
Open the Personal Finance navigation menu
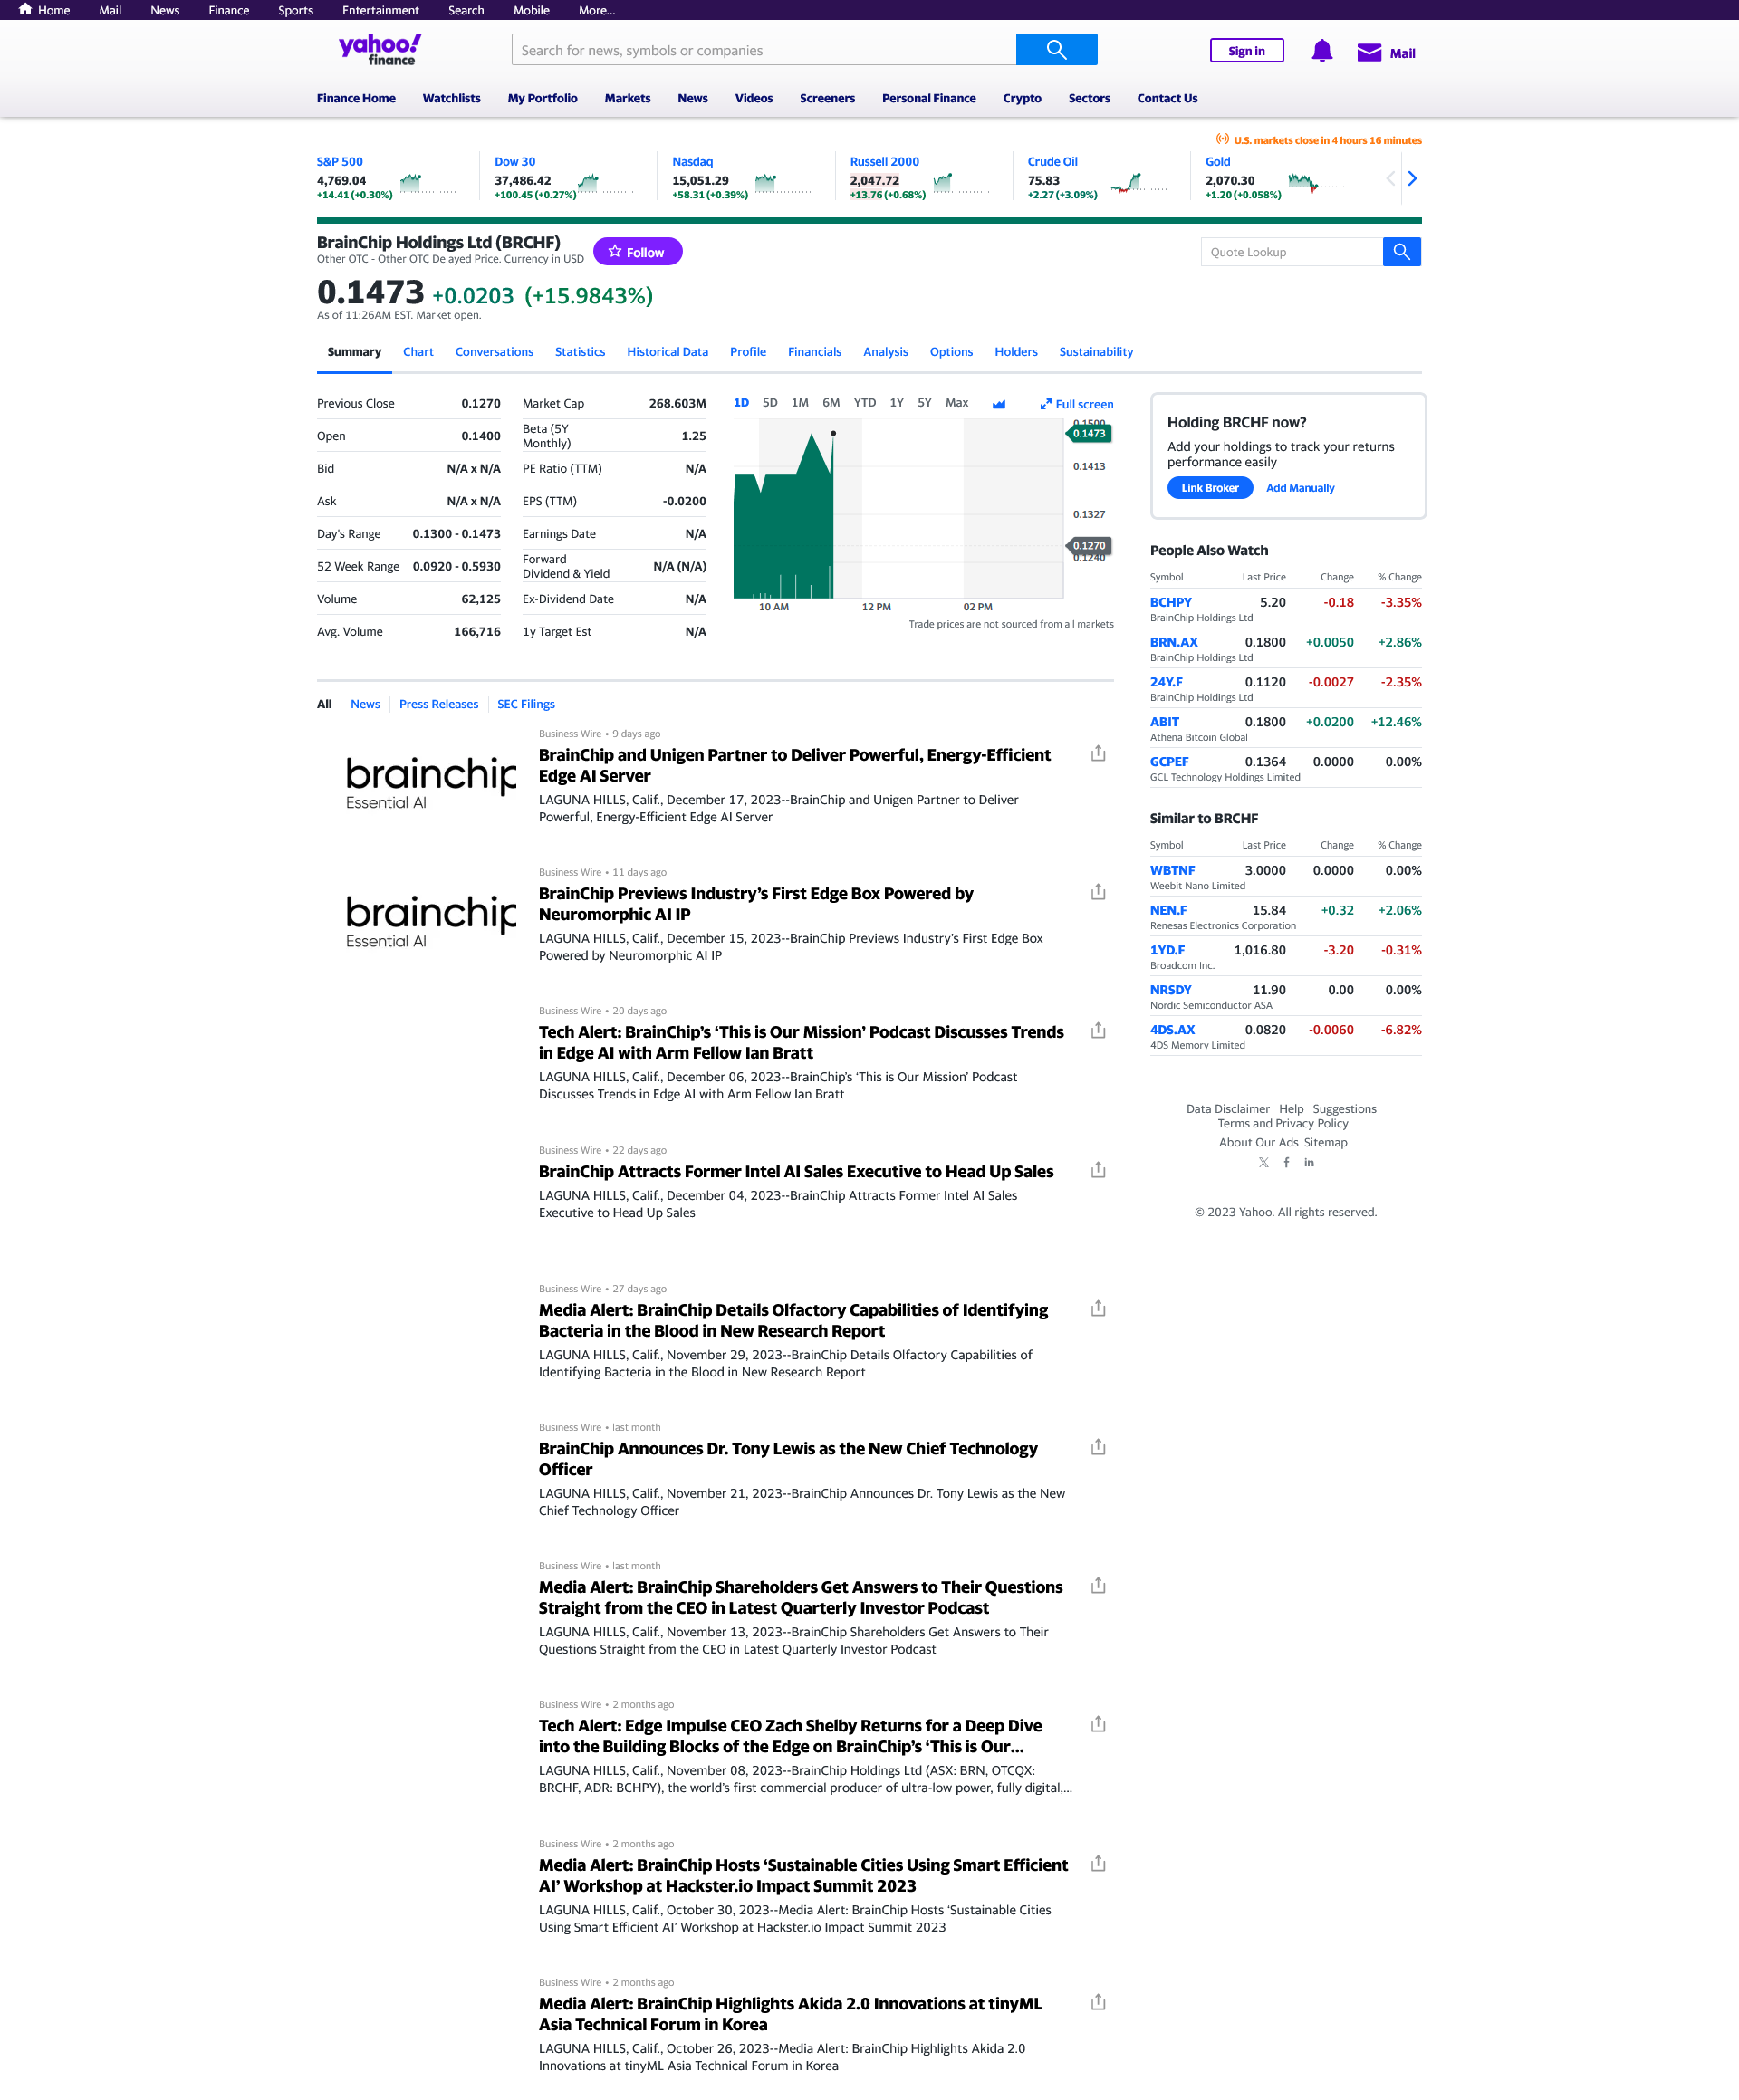928,98
